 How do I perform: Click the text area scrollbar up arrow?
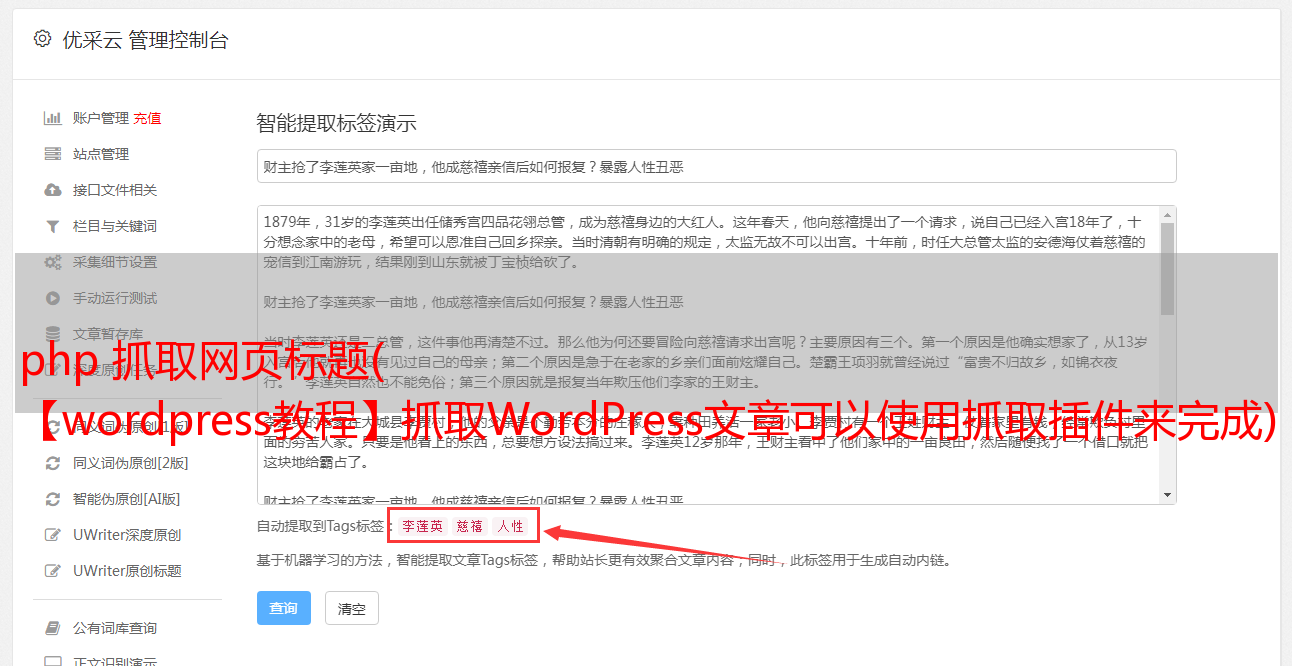coord(1167,215)
